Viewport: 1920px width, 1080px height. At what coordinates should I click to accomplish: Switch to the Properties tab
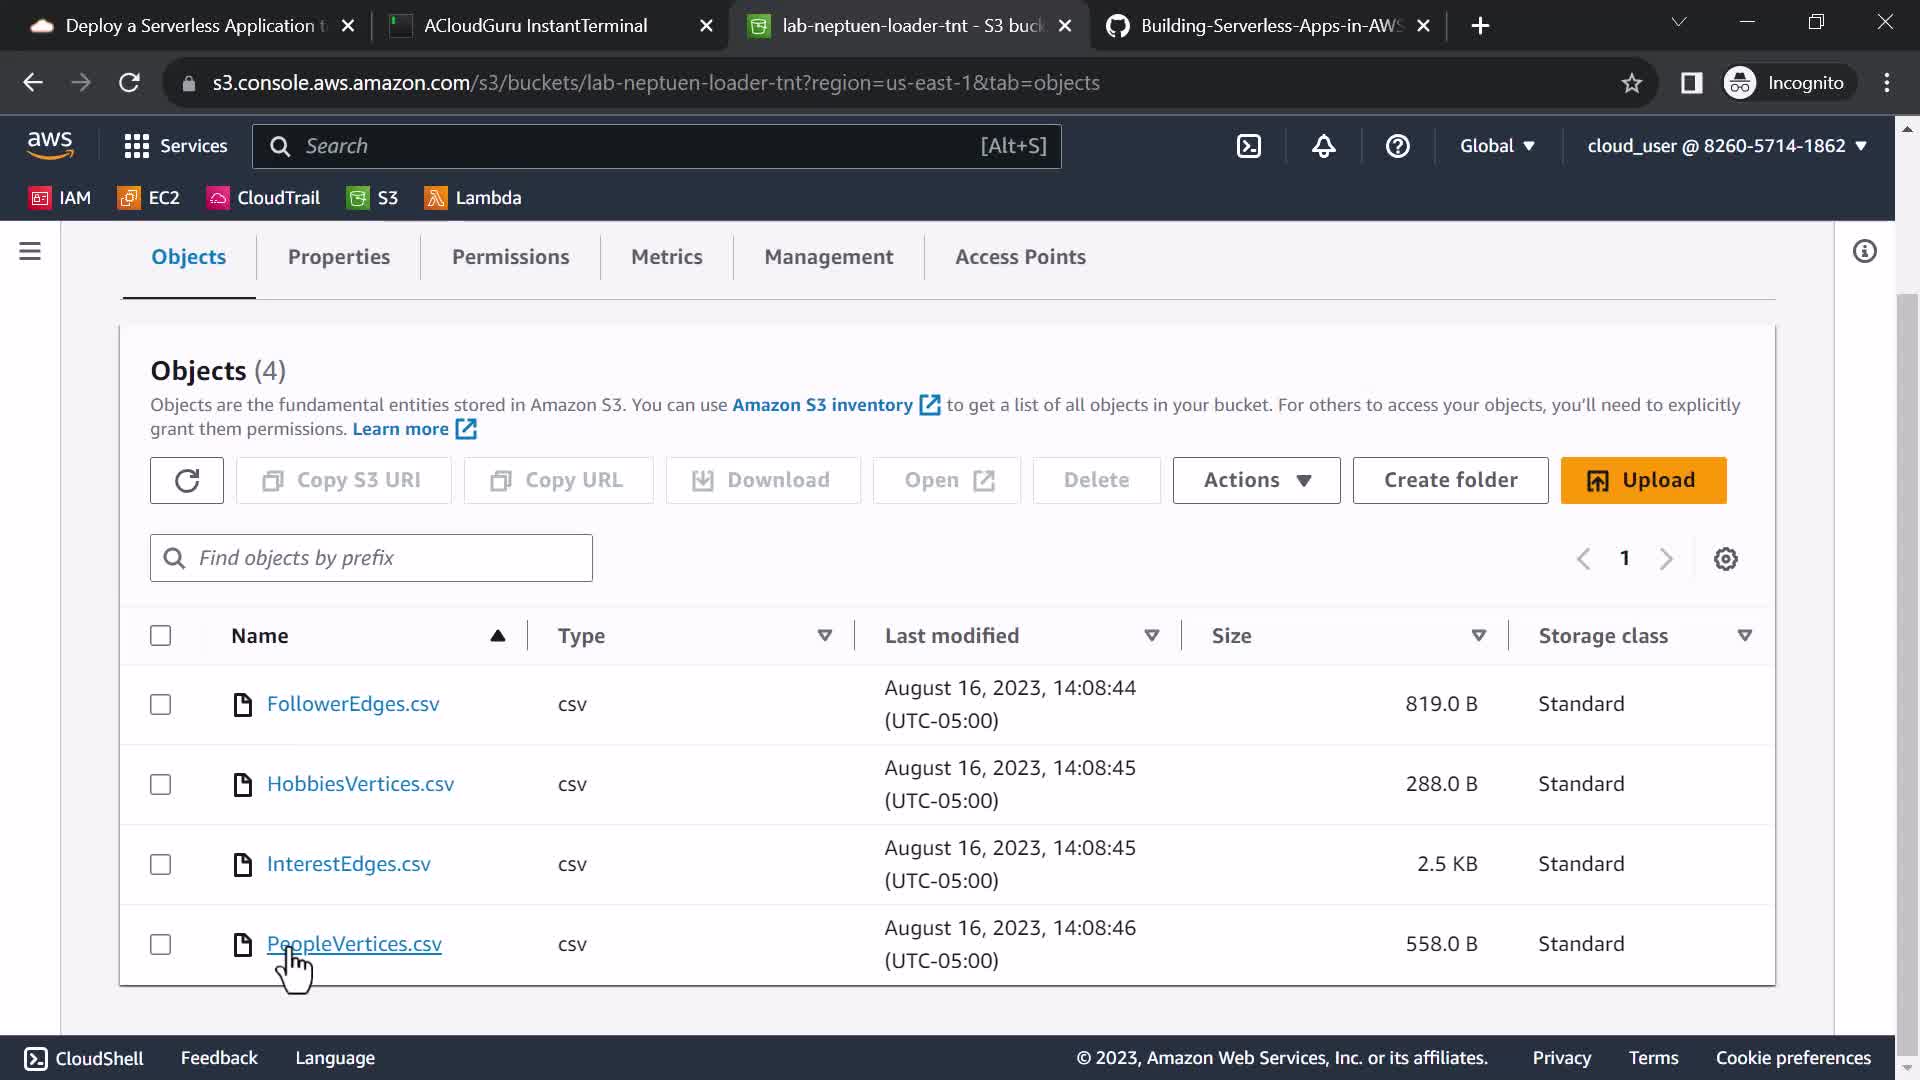click(339, 257)
